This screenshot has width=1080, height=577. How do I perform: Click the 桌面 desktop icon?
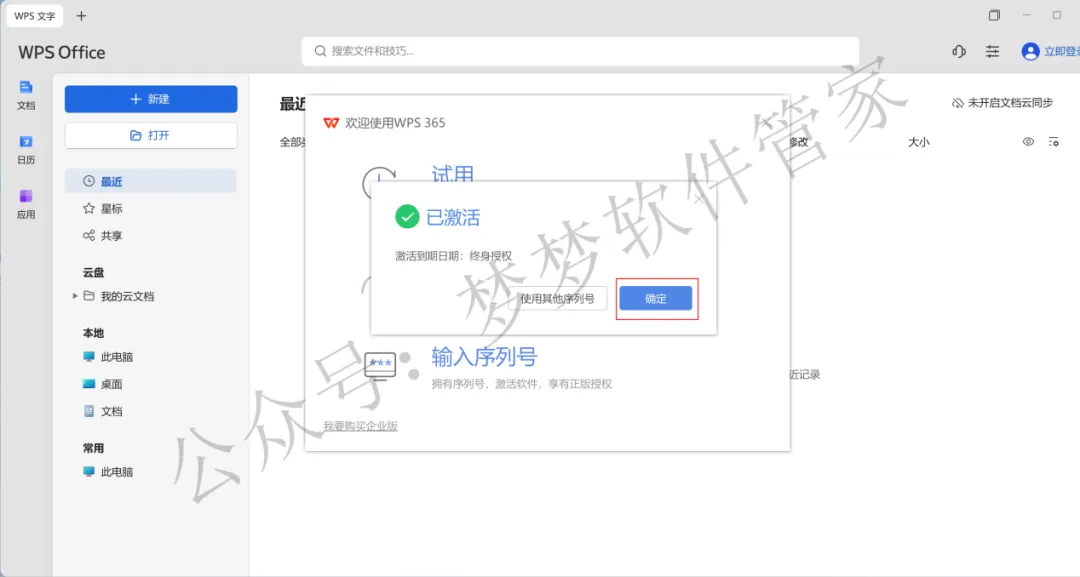click(x=89, y=384)
